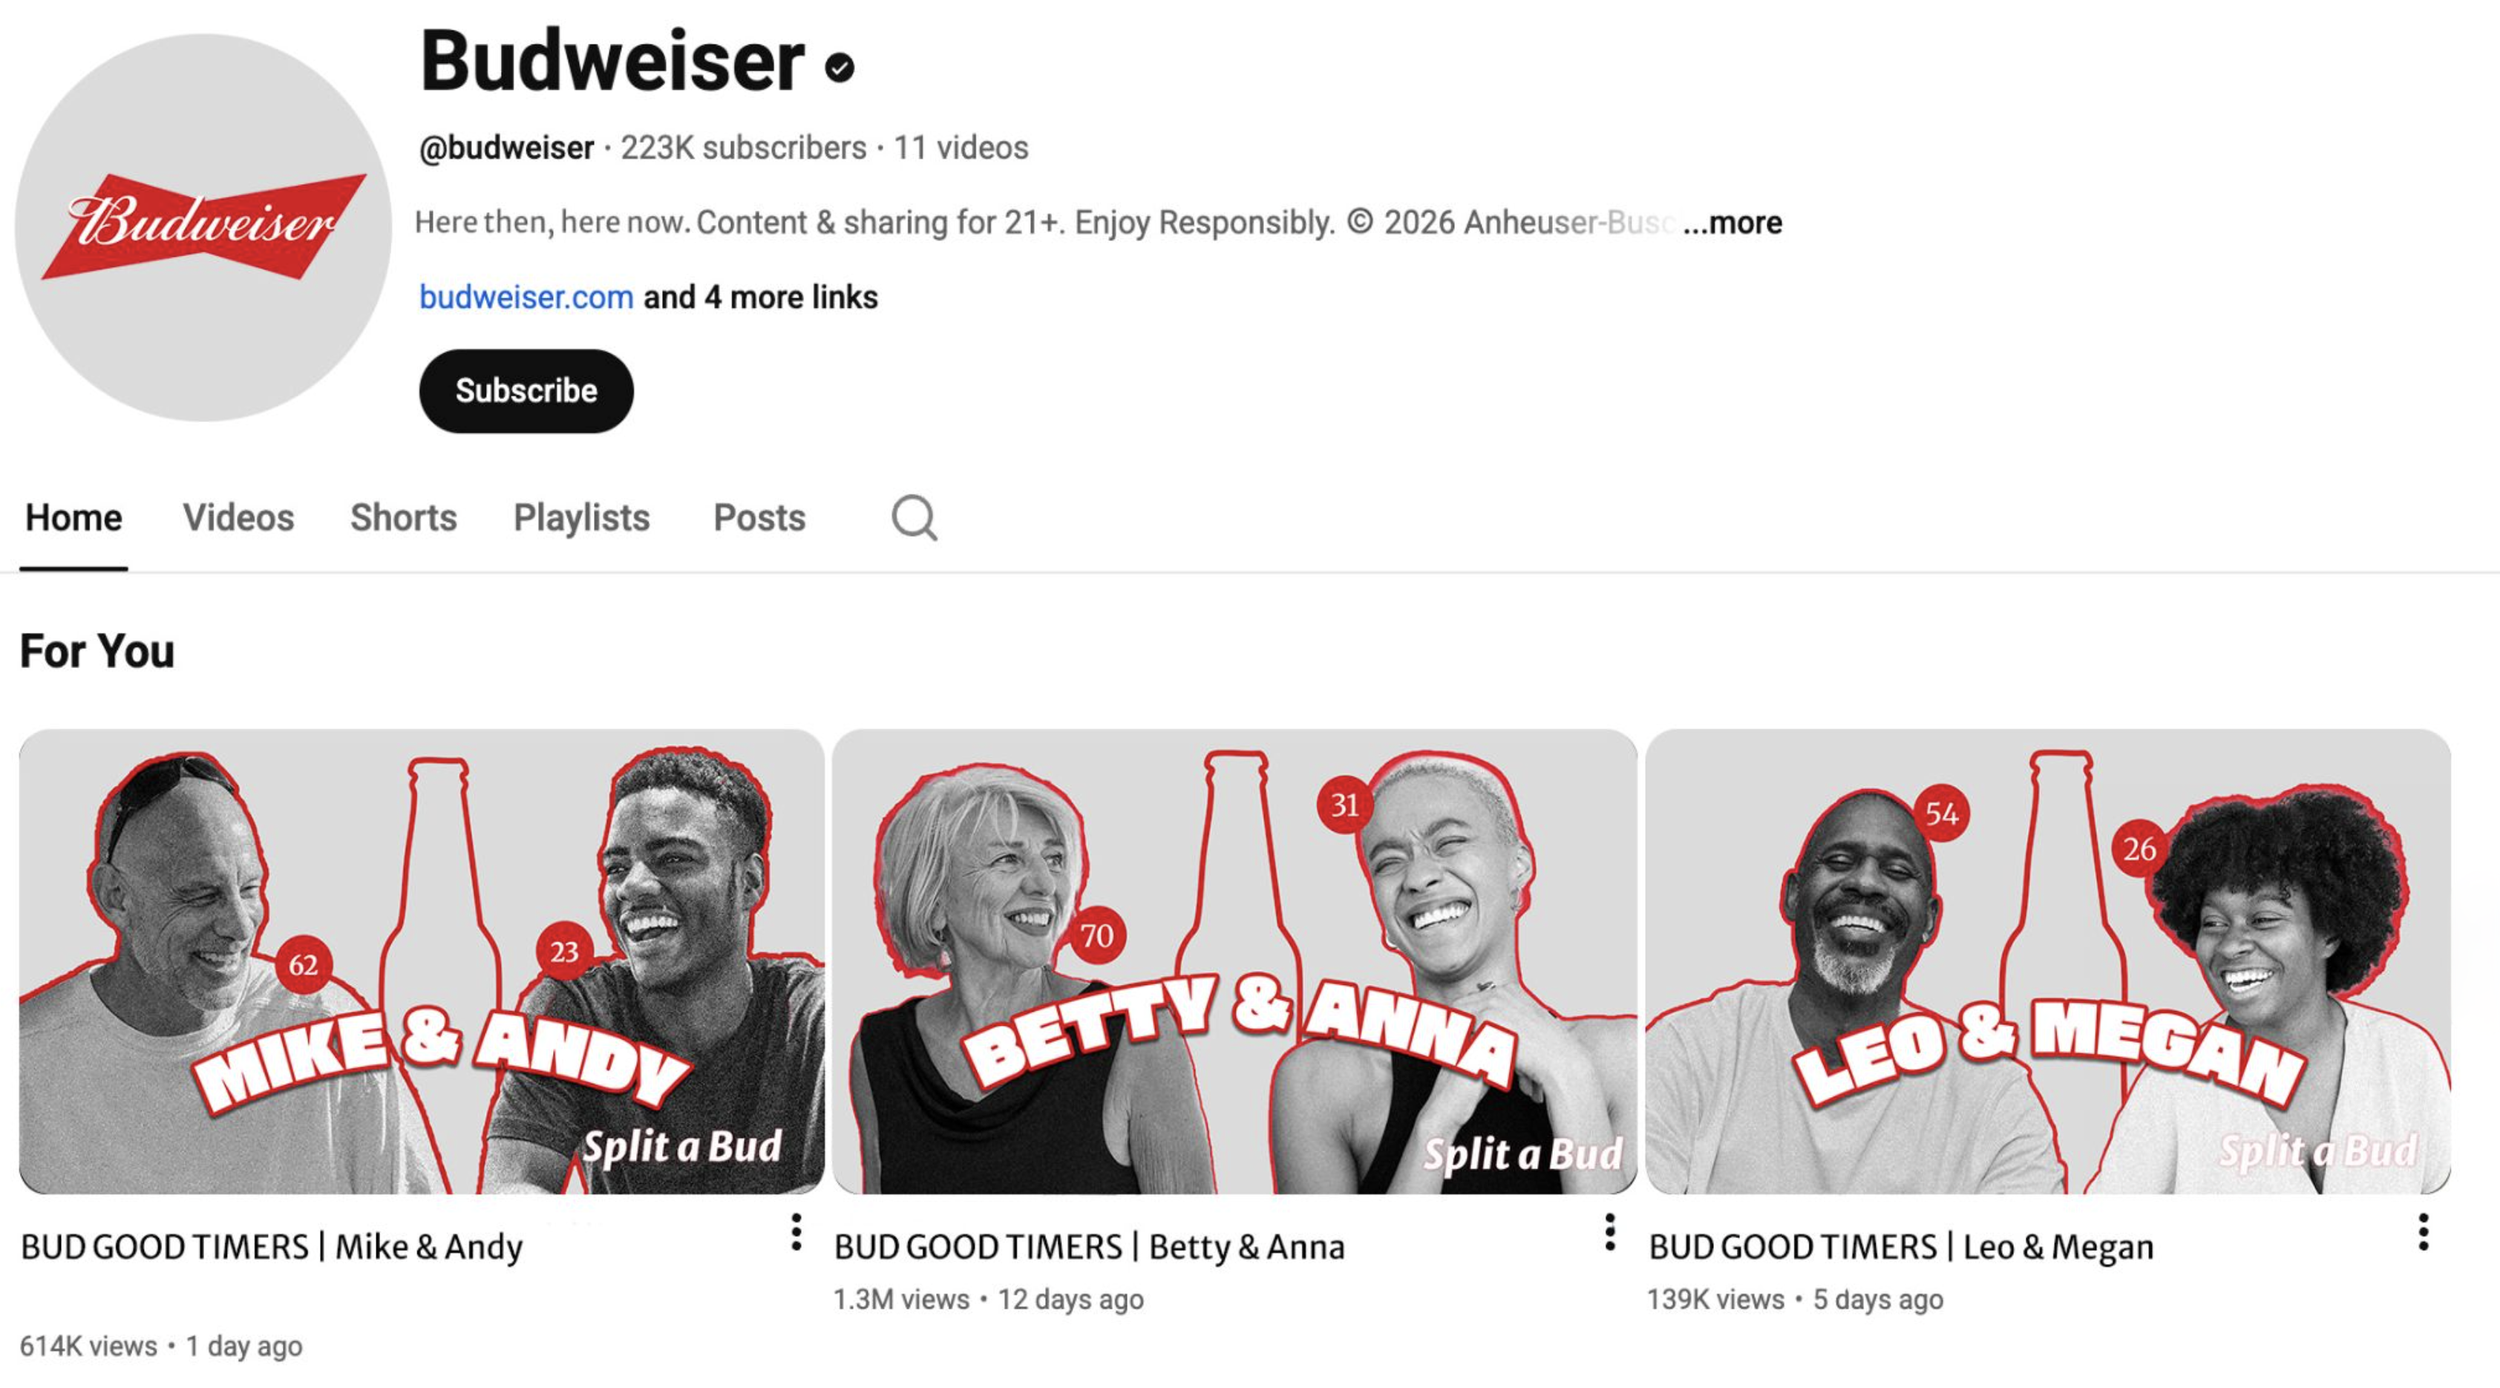Viewport: 2500px width, 1388px height.
Task: Open options menu for Betty & Anna video
Action: pos(1609,1232)
